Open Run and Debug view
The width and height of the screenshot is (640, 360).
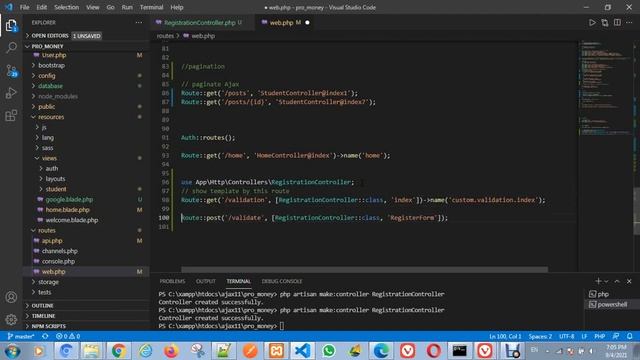pos(11,93)
